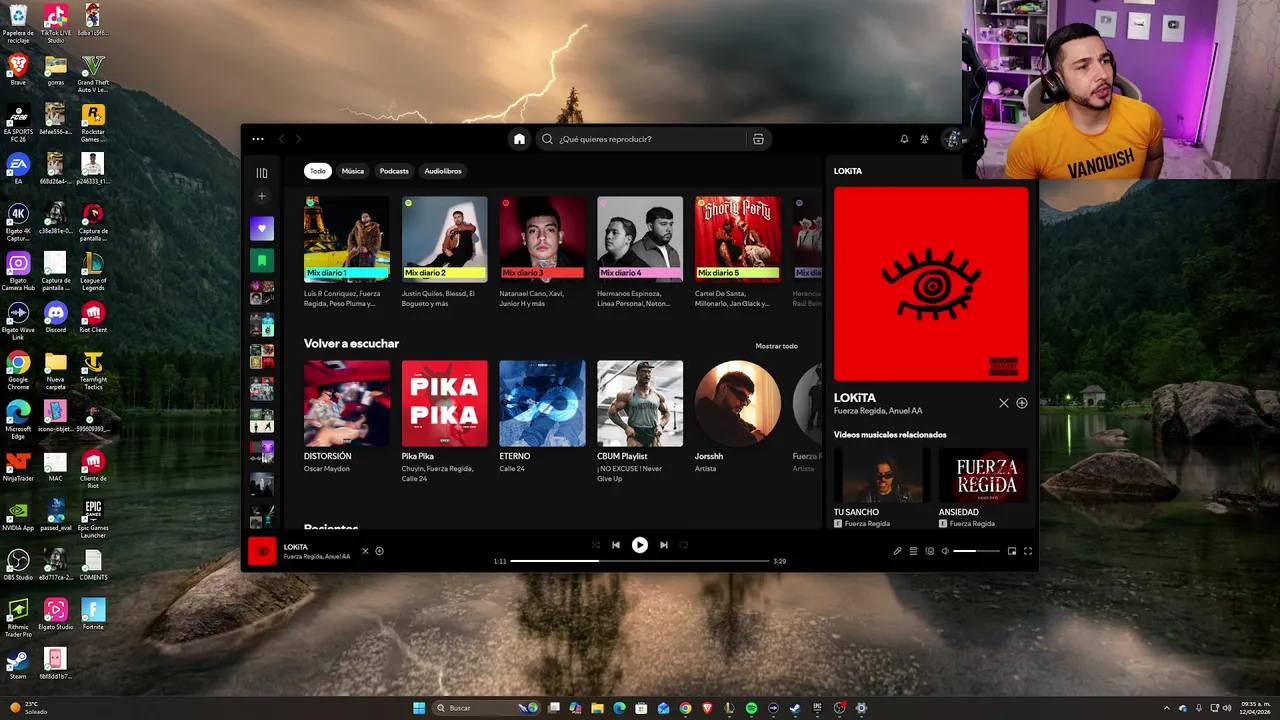Click the large LOKiTA cover art

click(931, 284)
